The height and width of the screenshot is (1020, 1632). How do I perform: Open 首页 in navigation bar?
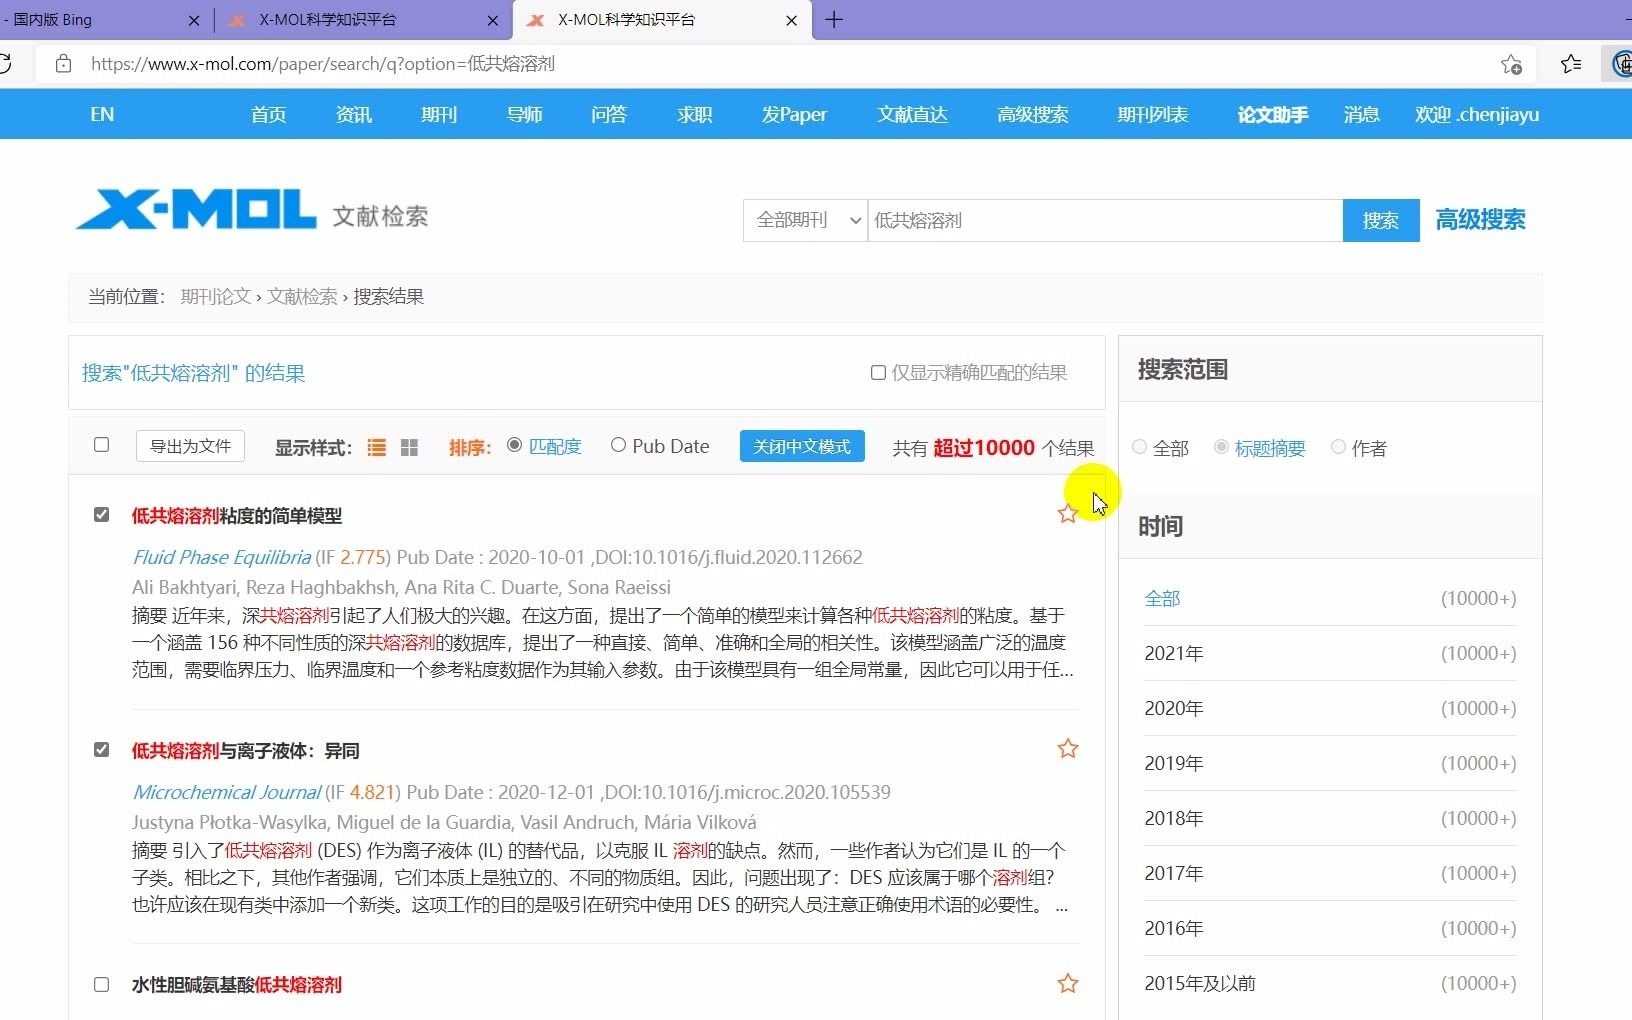coord(268,114)
